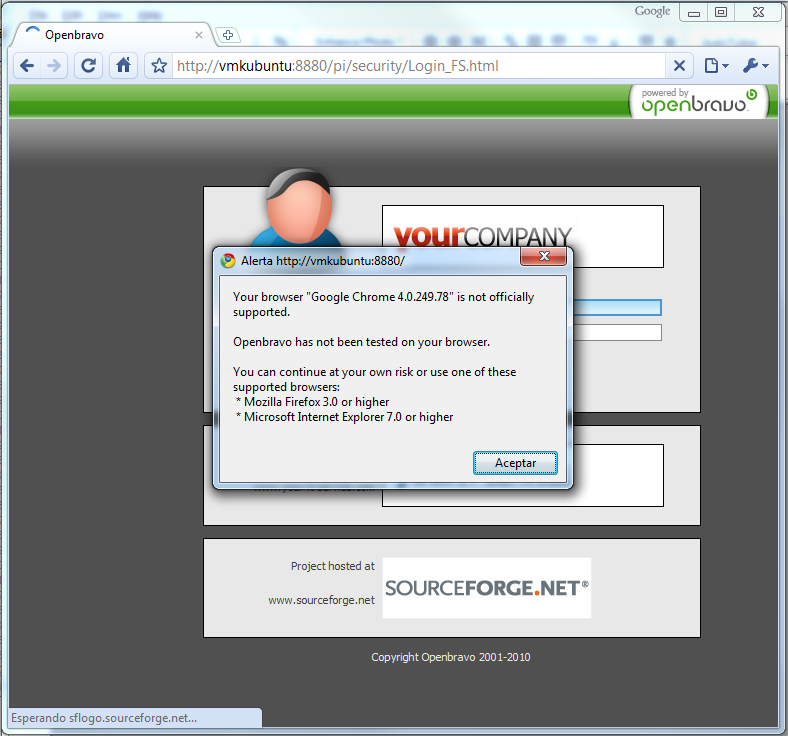Click the Google label in title bar
Screen dimensions: 788x736
tap(652, 11)
